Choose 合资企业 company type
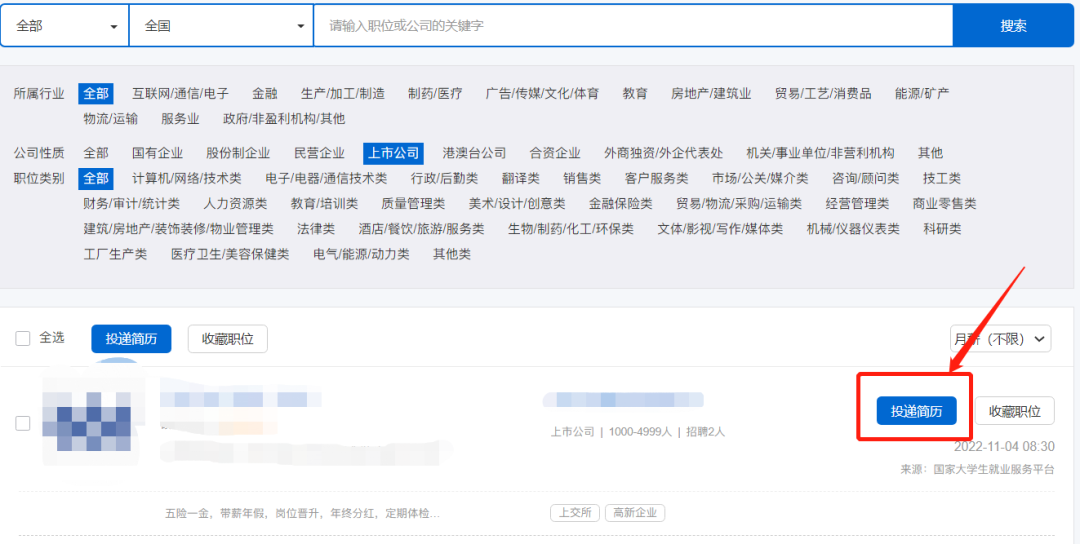Image resolution: width=1080 pixels, height=544 pixels. (555, 153)
